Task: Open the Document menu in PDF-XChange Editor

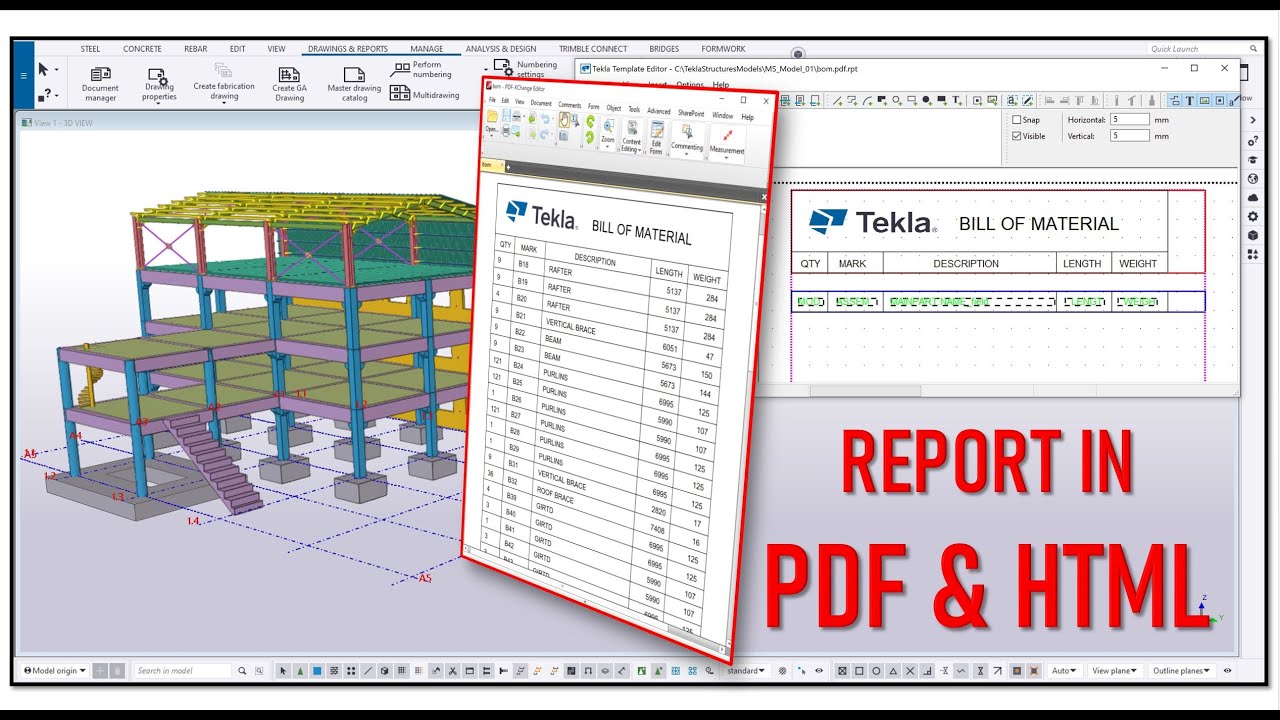Action: pyautogui.click(x=541, y=103)
